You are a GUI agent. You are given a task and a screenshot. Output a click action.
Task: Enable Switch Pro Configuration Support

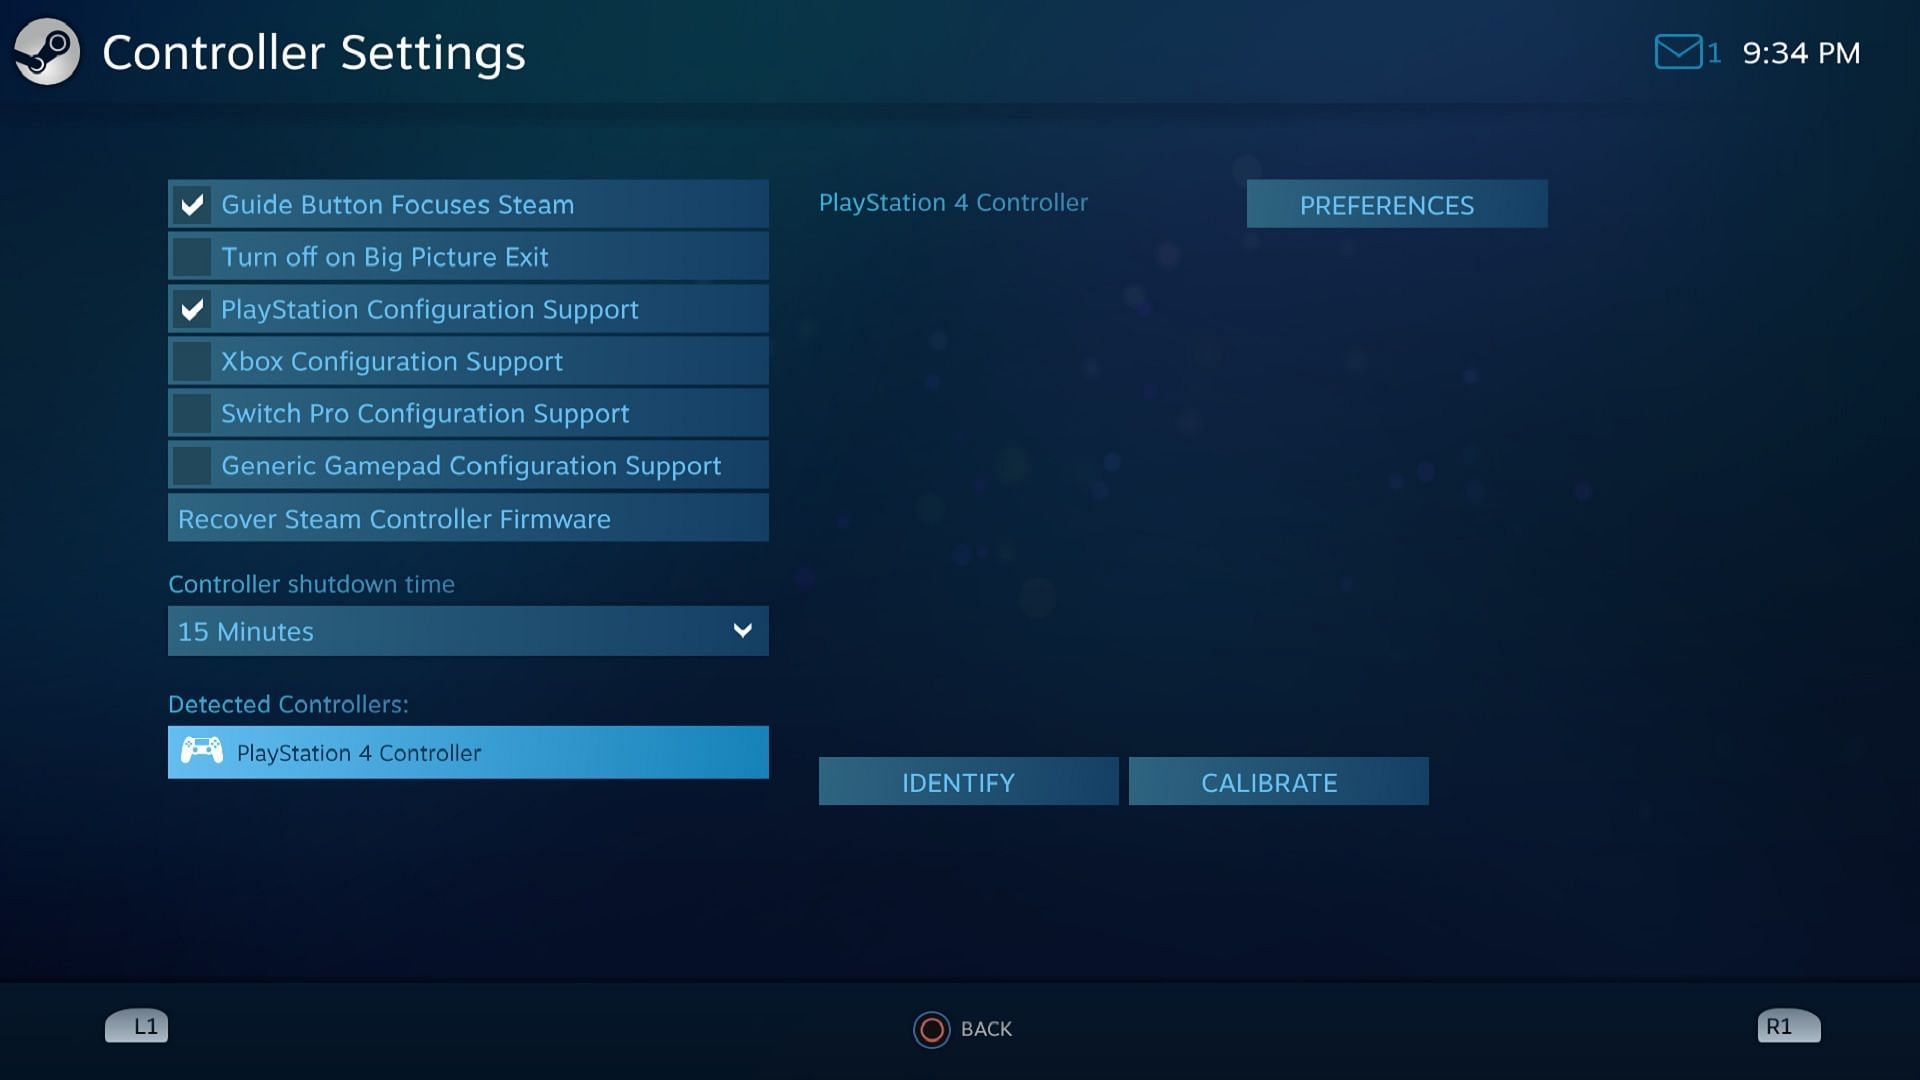coord(193,413)
